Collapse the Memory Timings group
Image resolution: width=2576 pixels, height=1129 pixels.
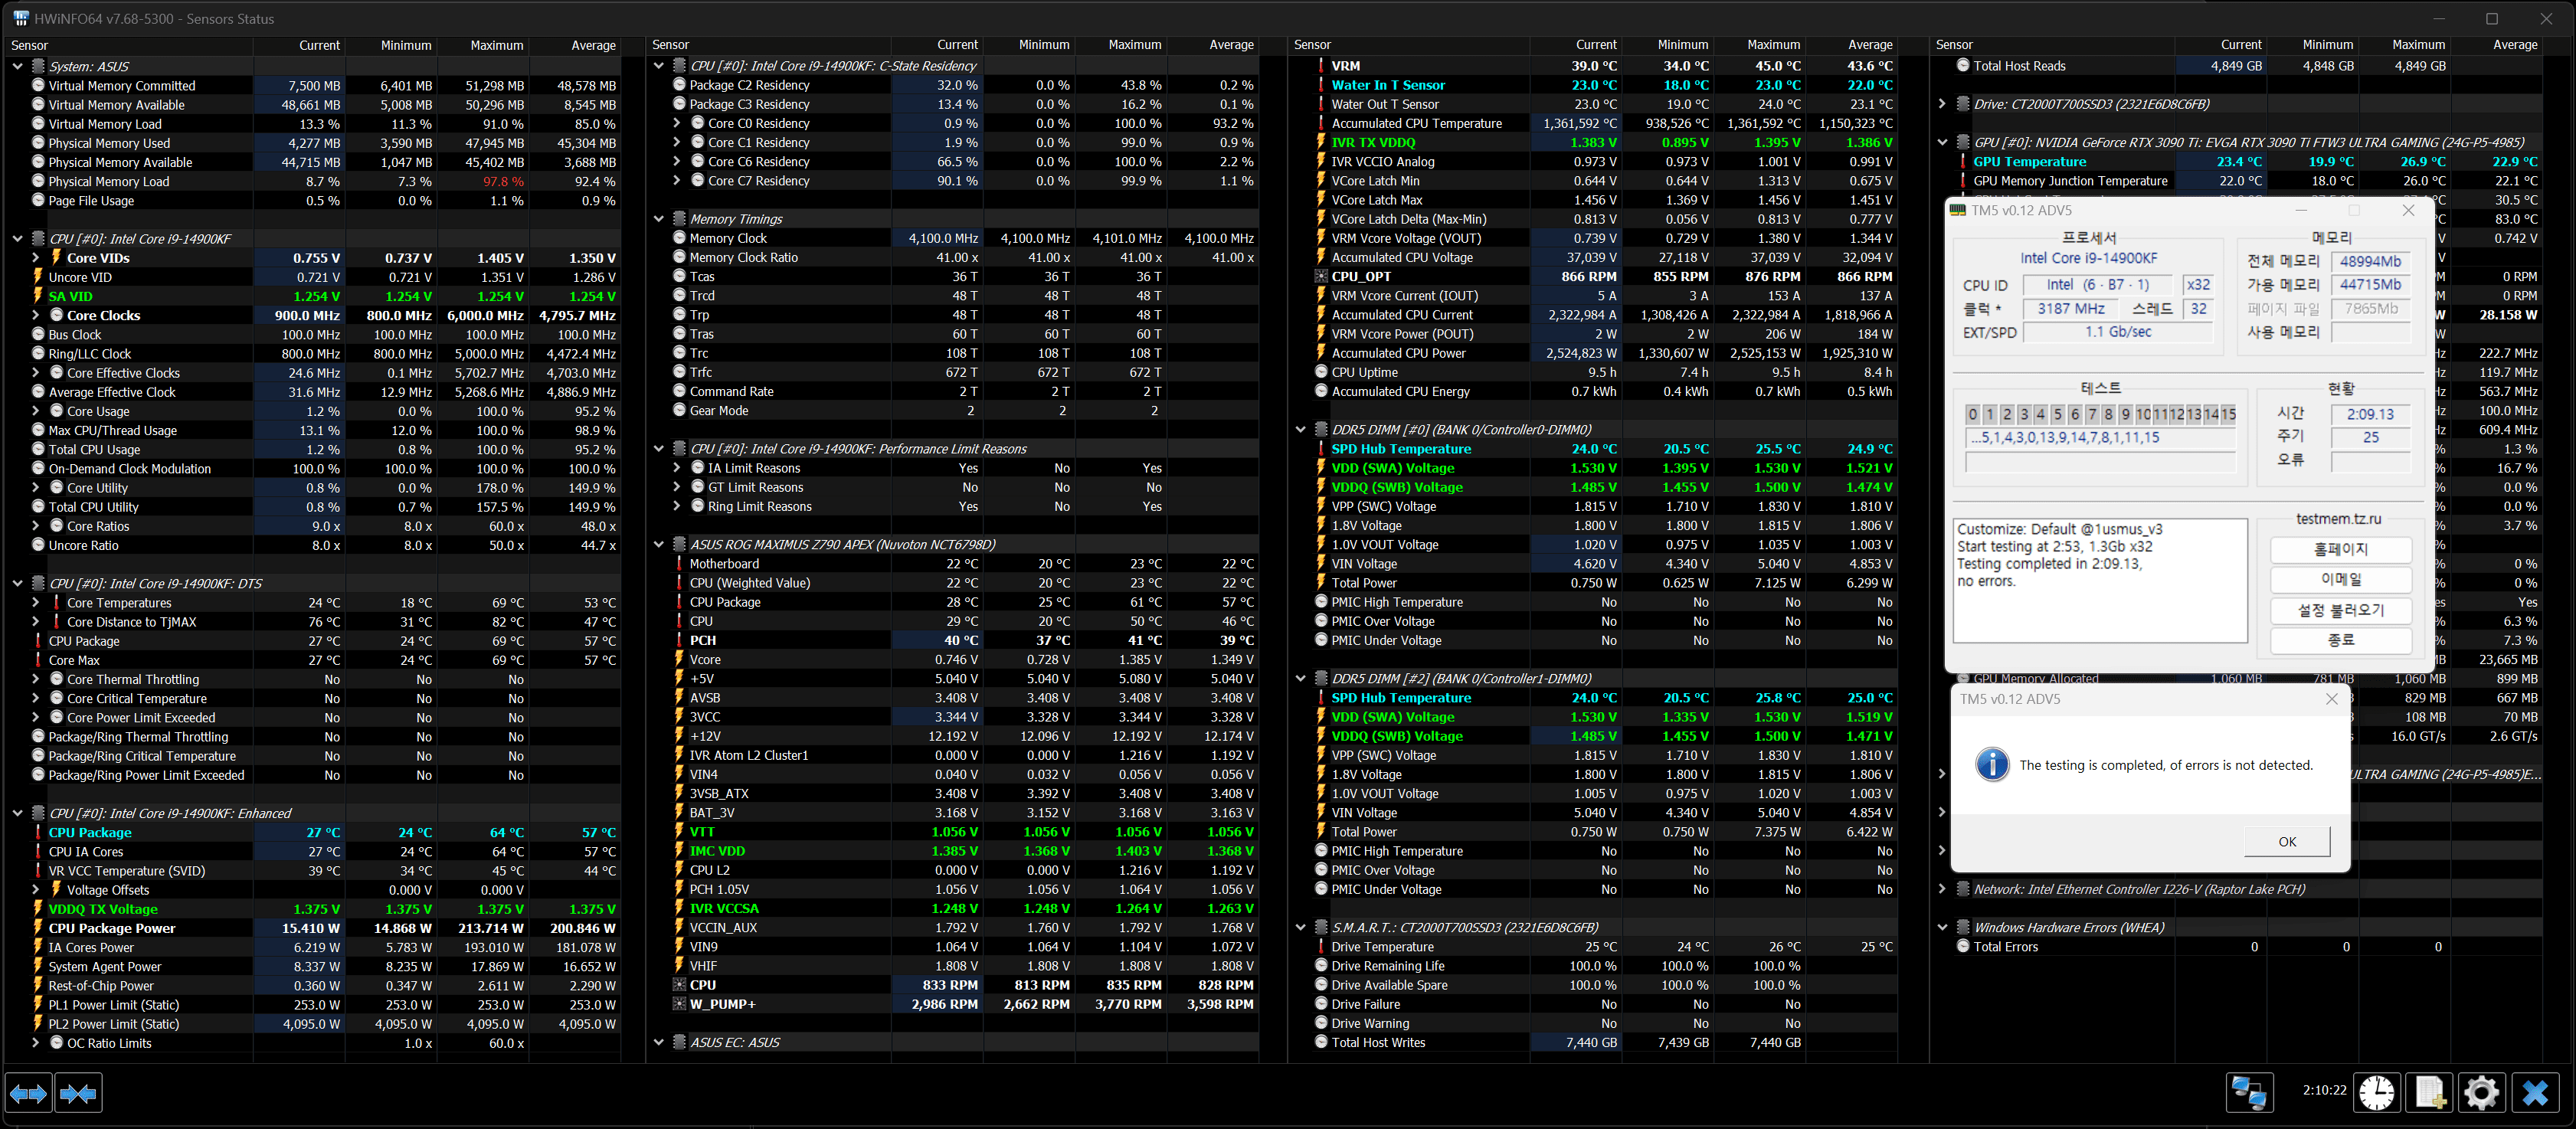(658, 219)
